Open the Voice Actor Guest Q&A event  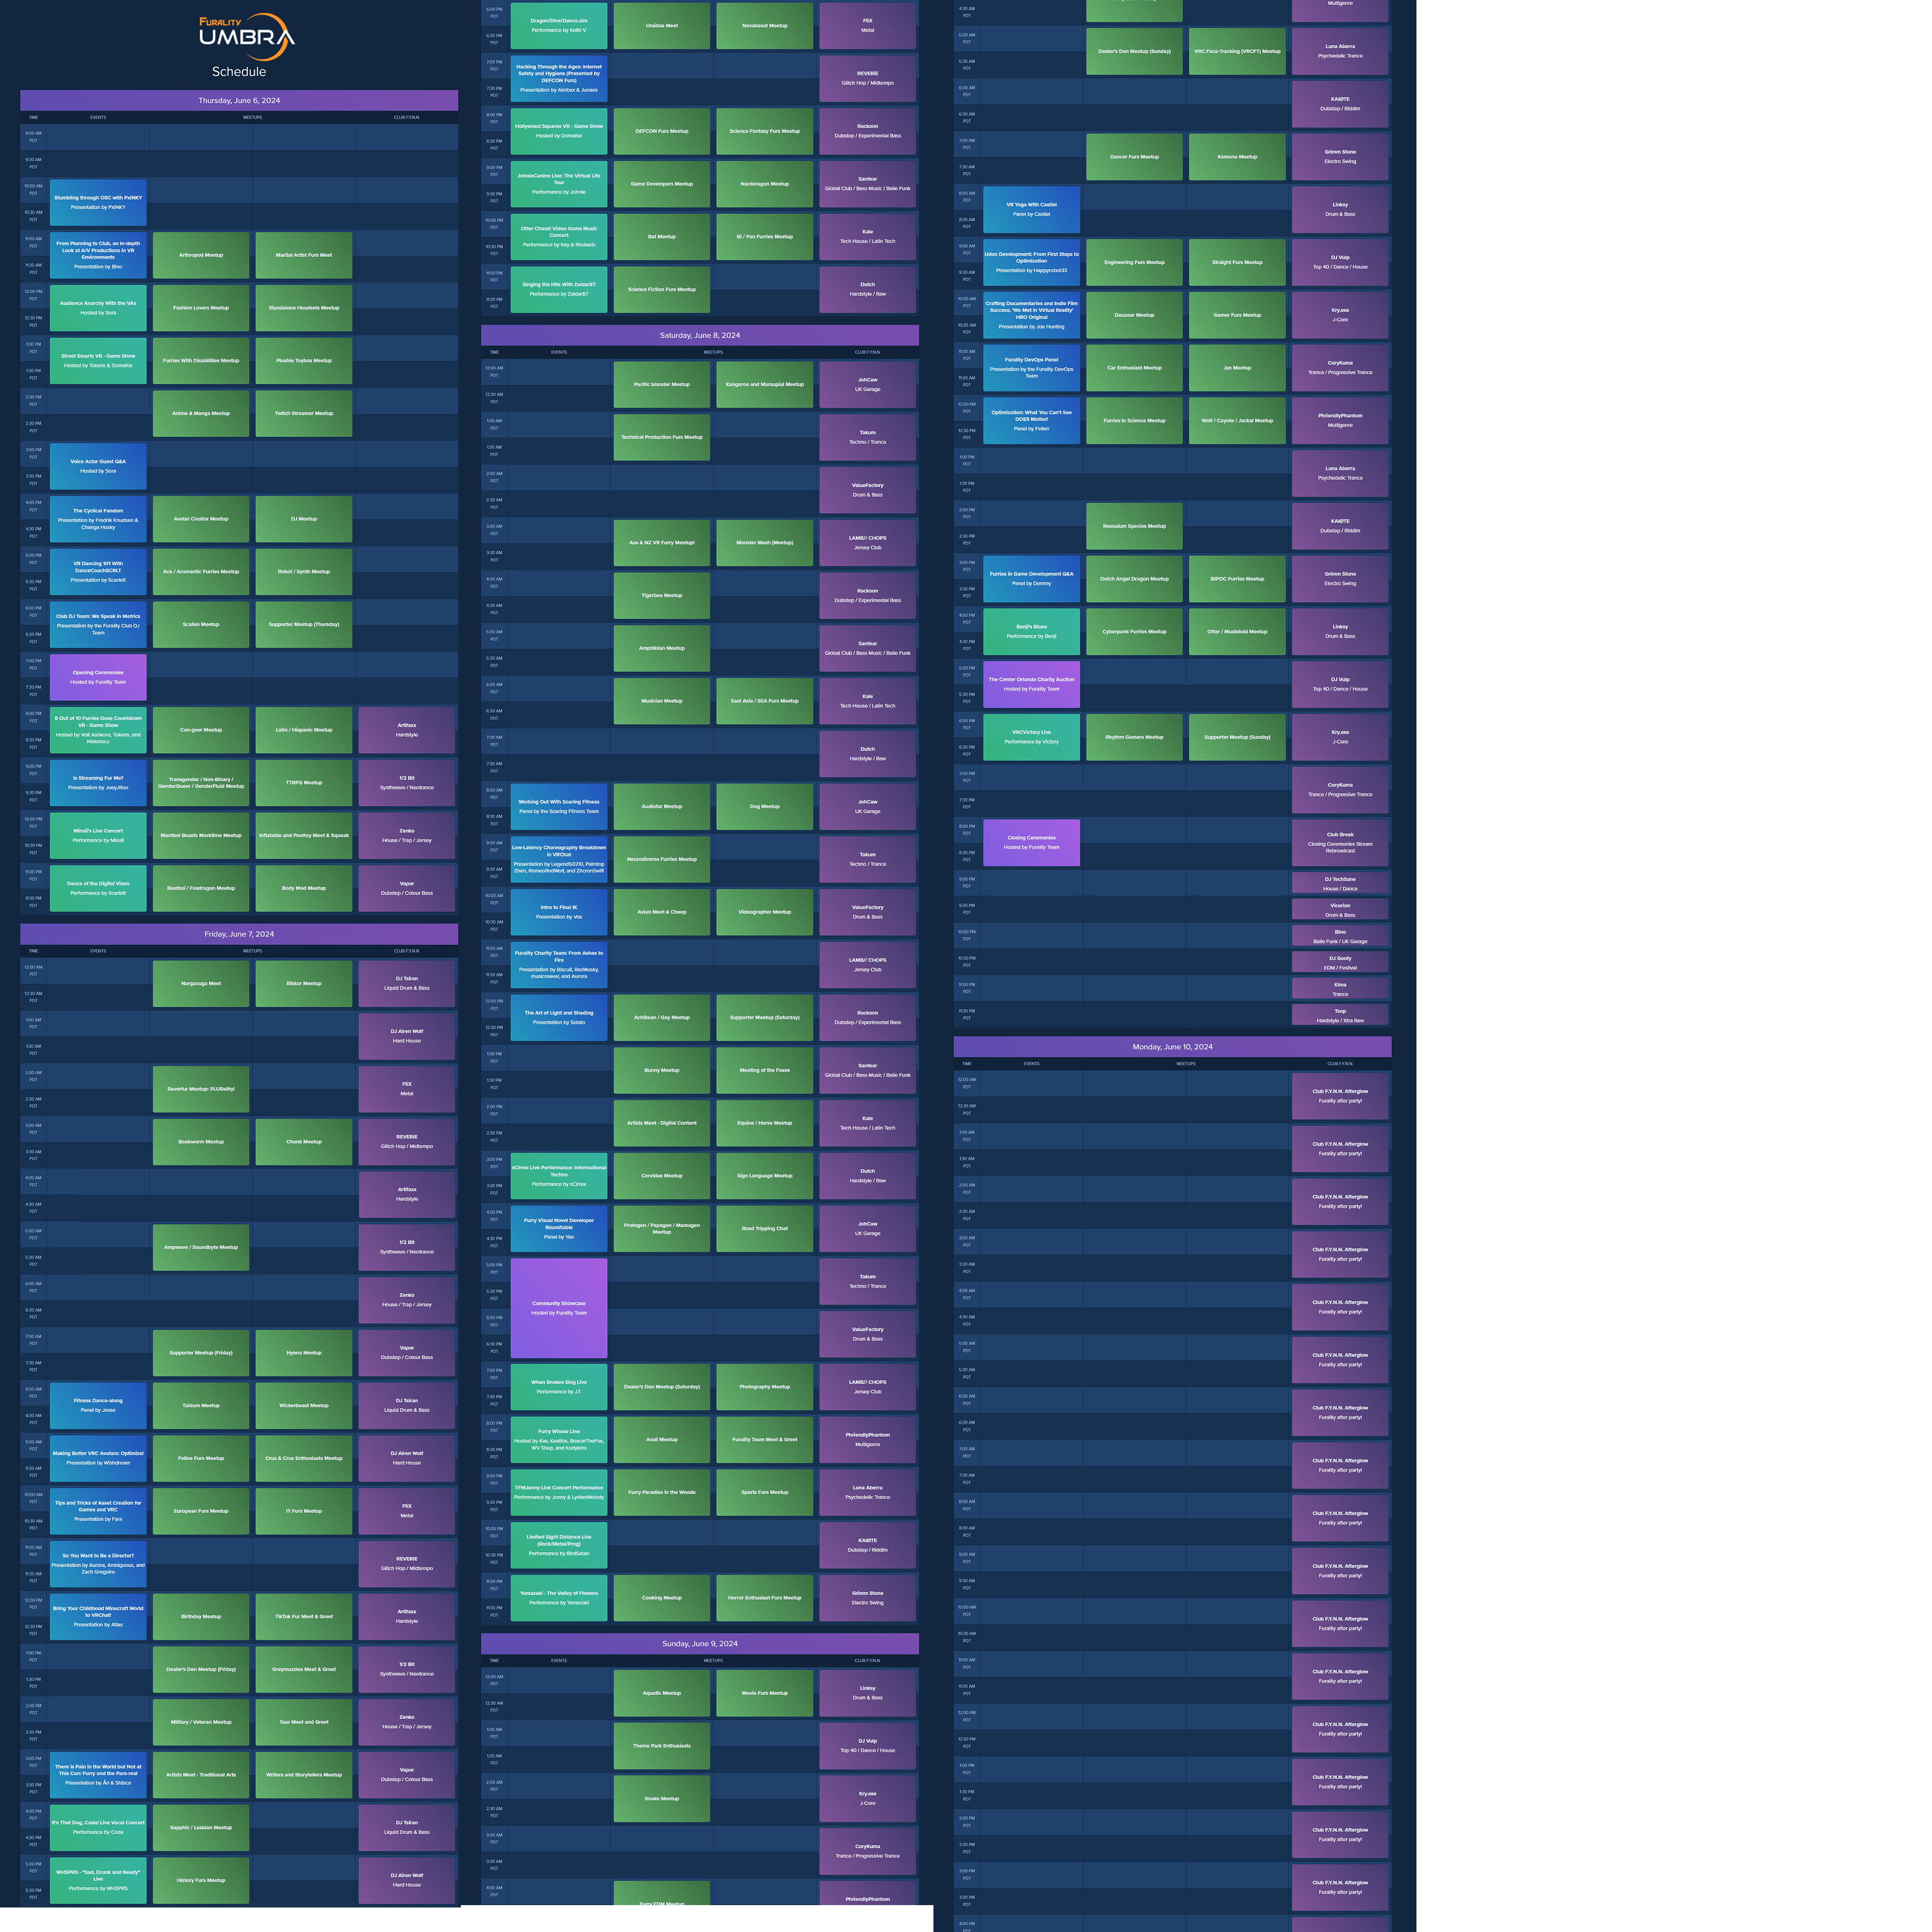click(98, 466)
